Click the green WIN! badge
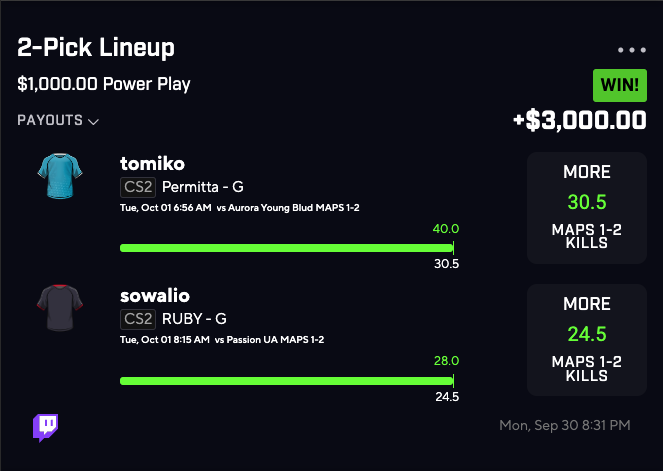This screenshot has height=471, width=663. (x=620, y=85)
